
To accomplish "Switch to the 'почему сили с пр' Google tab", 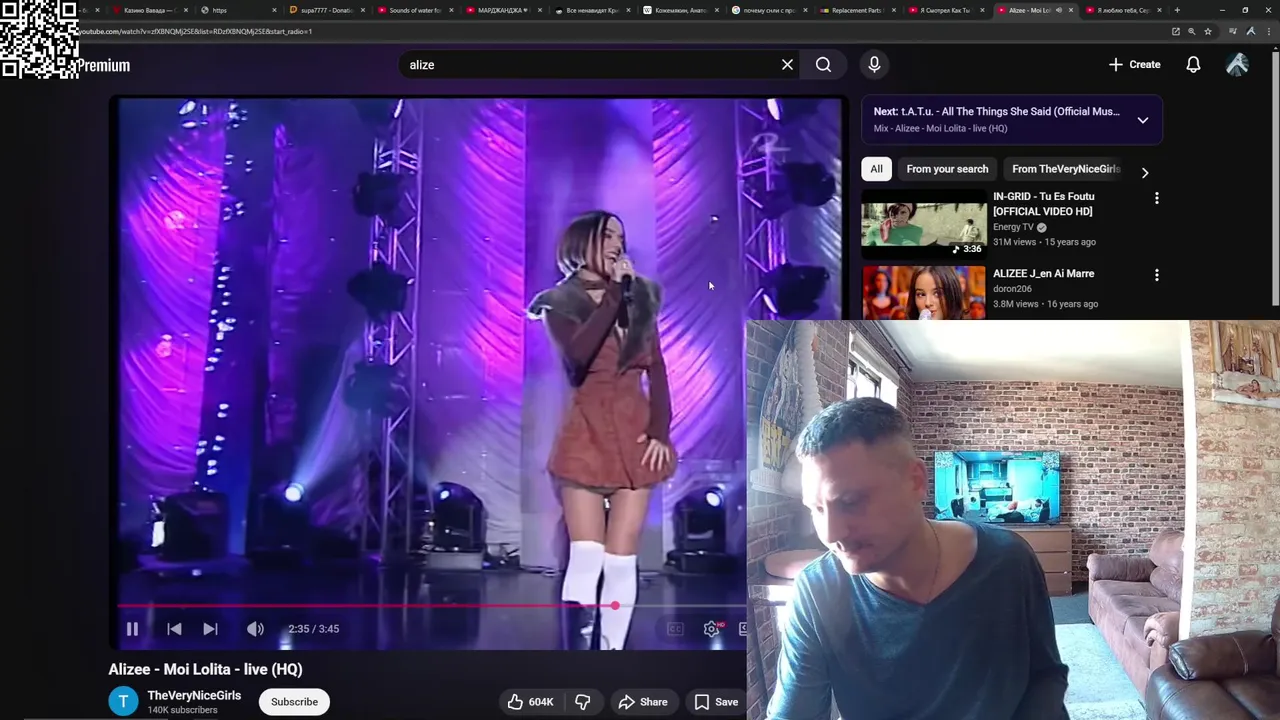I will (x=768, y=10).
